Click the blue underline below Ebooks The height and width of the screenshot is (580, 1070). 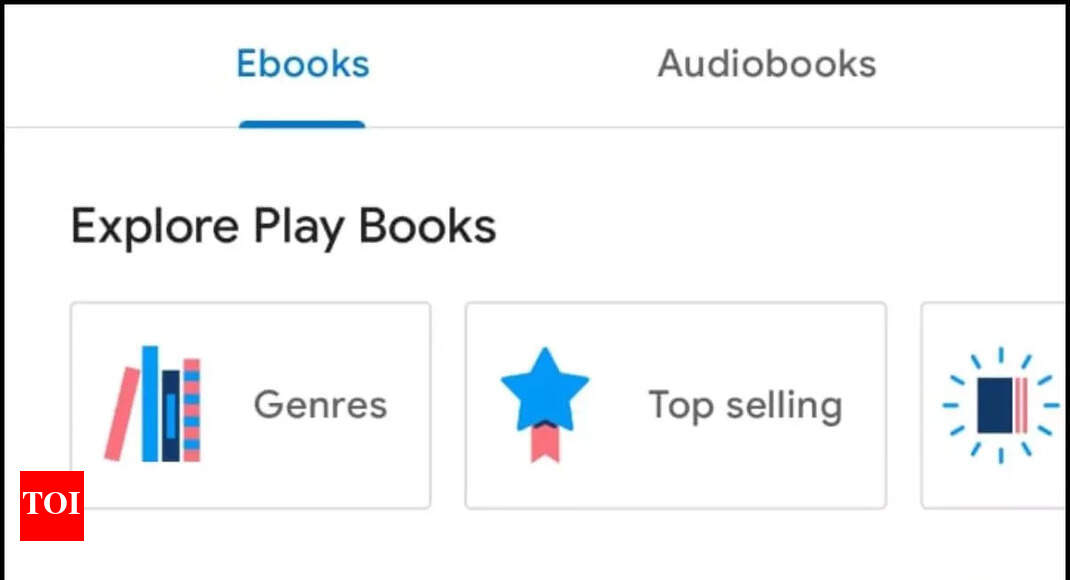point(302,122)
